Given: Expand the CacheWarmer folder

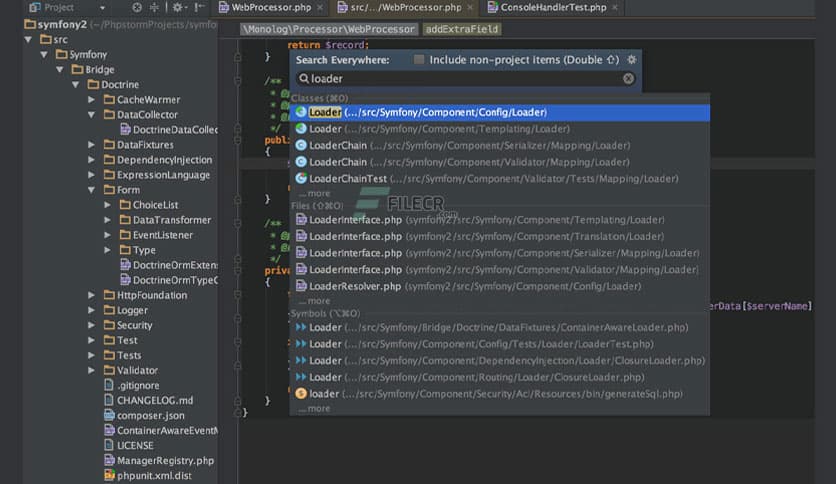Looking at the screenshot, I should click(92, 99).
